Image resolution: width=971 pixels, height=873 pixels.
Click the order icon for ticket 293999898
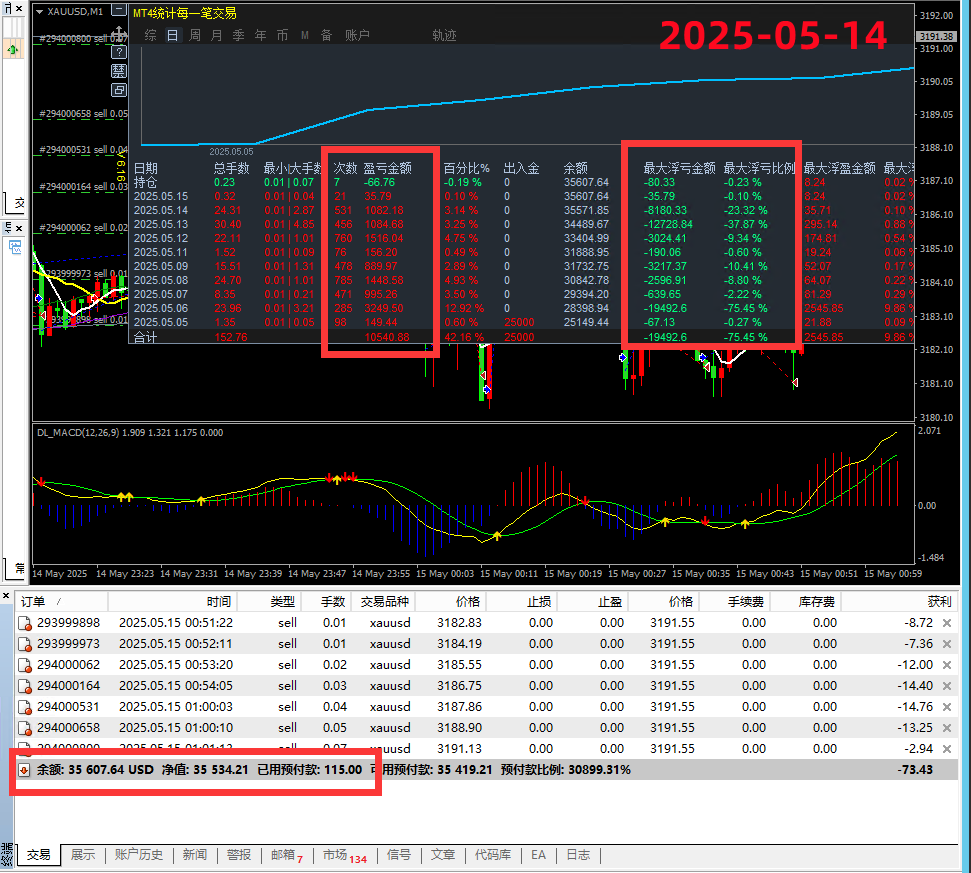(25, 623)
